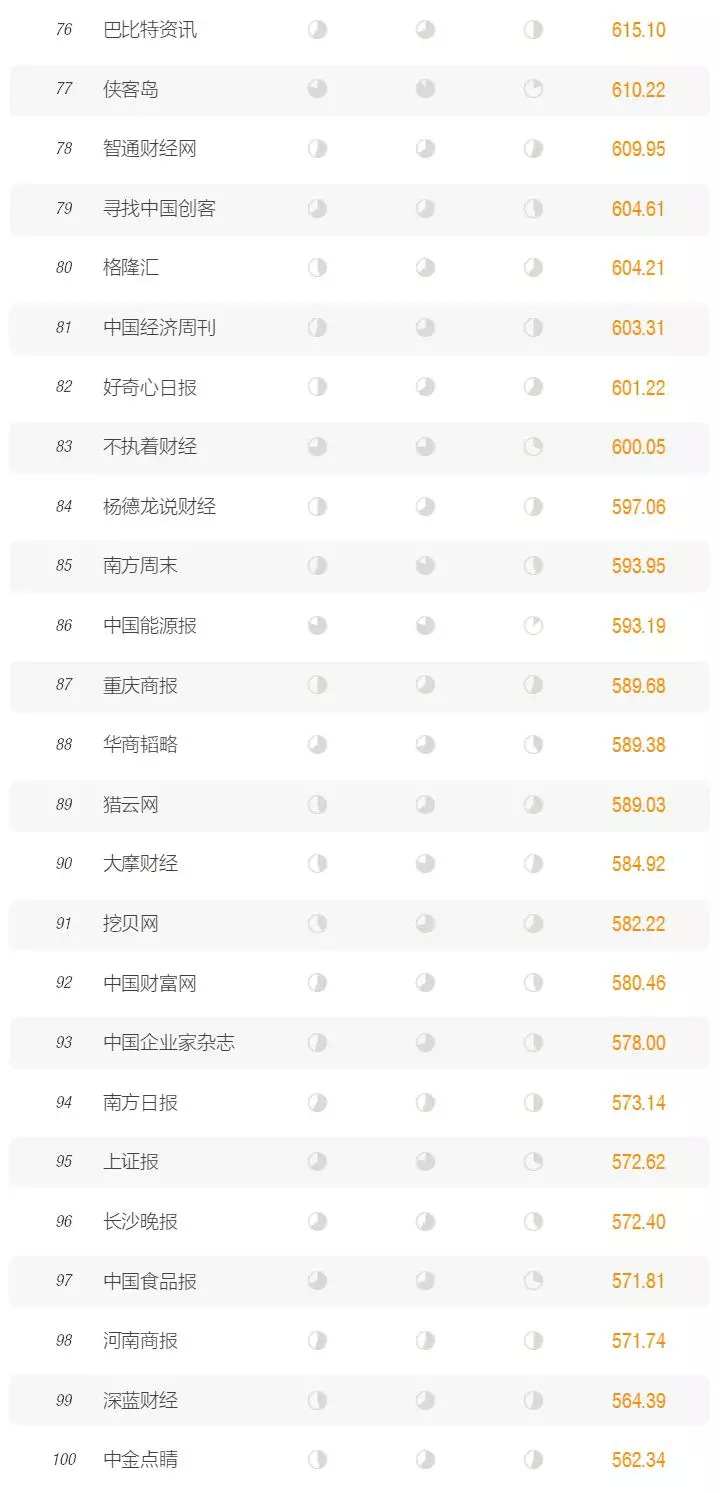
Task: Click the 589.68 score for 重庆商报
Action: [638, 686]
